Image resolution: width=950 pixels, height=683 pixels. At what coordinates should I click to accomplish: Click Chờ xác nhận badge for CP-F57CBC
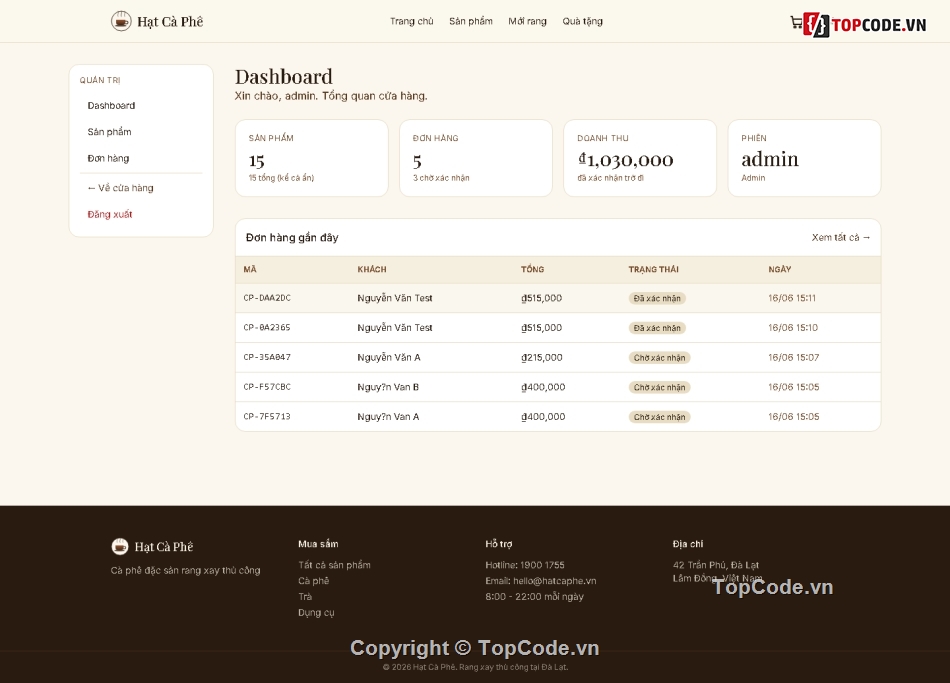pos(659,387)
